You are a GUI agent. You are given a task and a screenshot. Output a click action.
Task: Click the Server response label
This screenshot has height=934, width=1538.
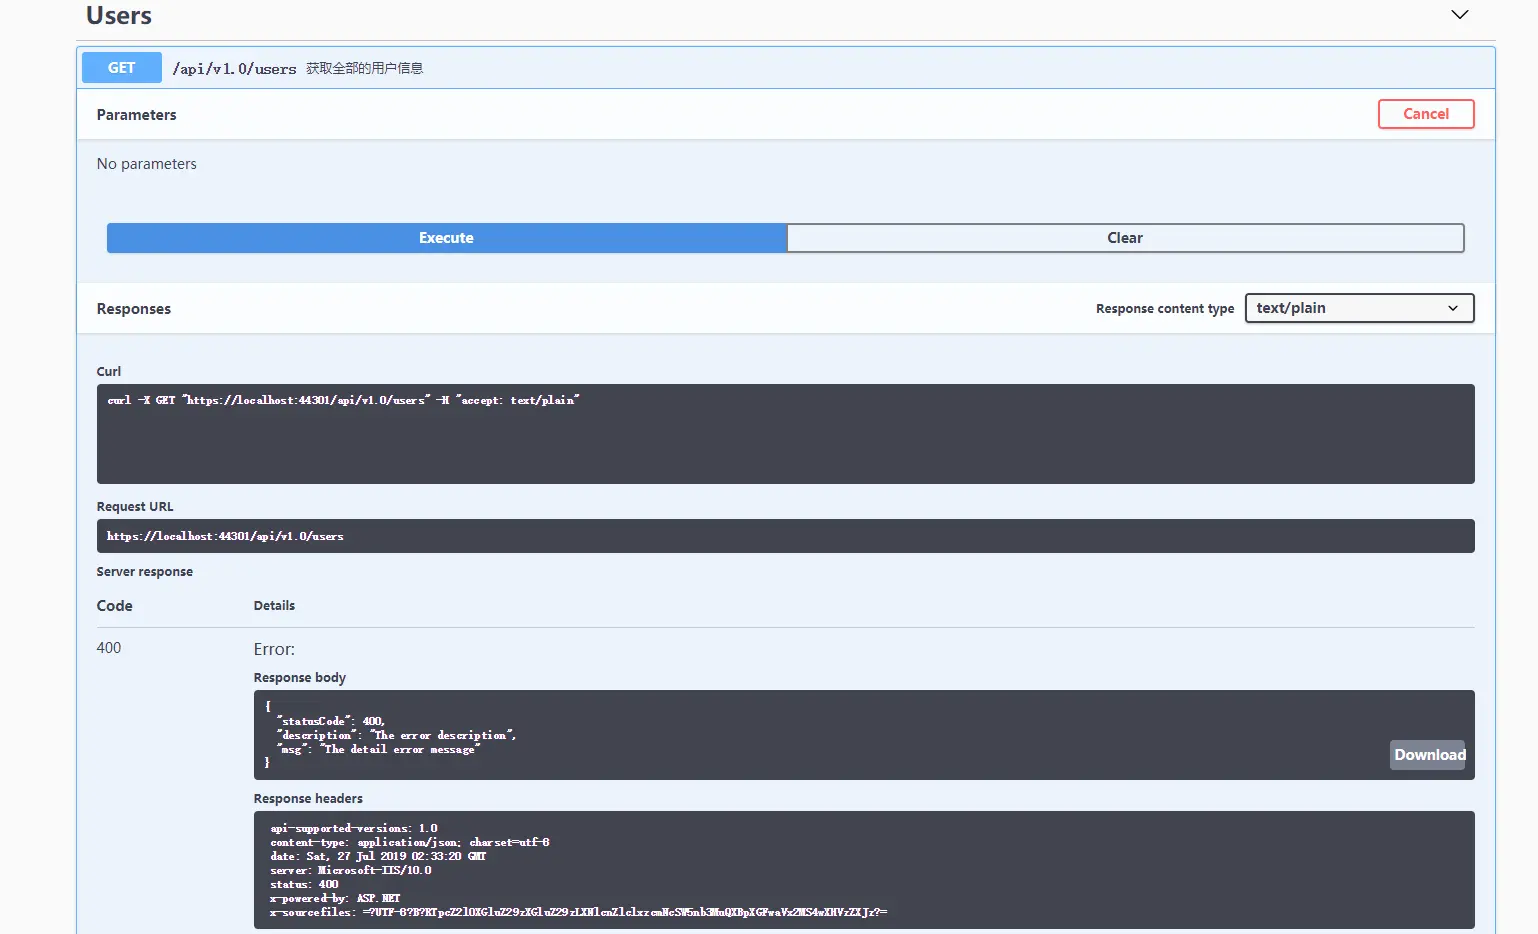coord(145,572)
